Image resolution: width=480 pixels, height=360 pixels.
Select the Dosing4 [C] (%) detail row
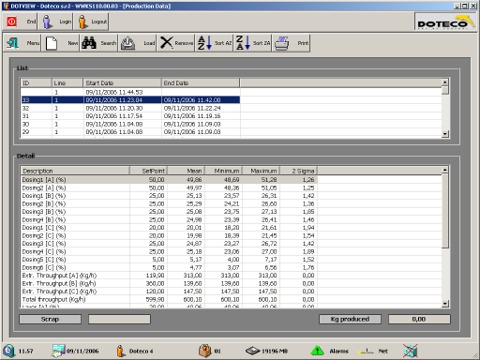(169, 252)
